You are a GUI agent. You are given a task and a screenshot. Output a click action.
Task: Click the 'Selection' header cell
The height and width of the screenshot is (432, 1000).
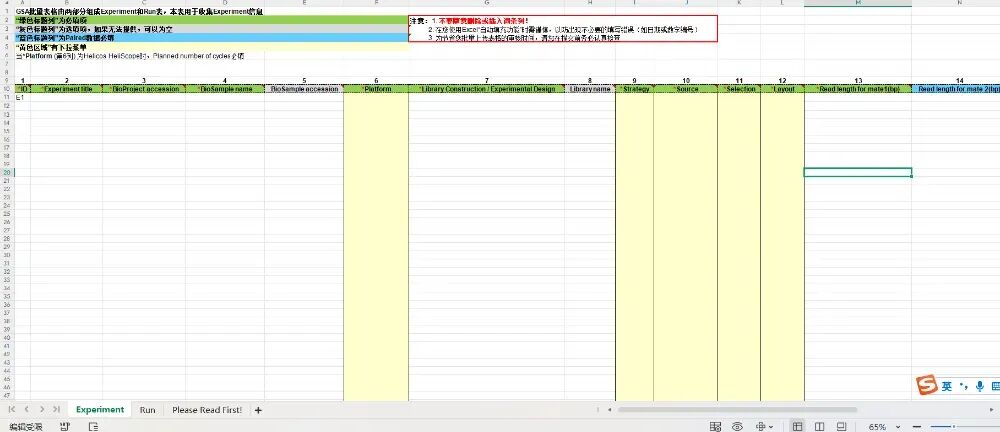point(739,89)
